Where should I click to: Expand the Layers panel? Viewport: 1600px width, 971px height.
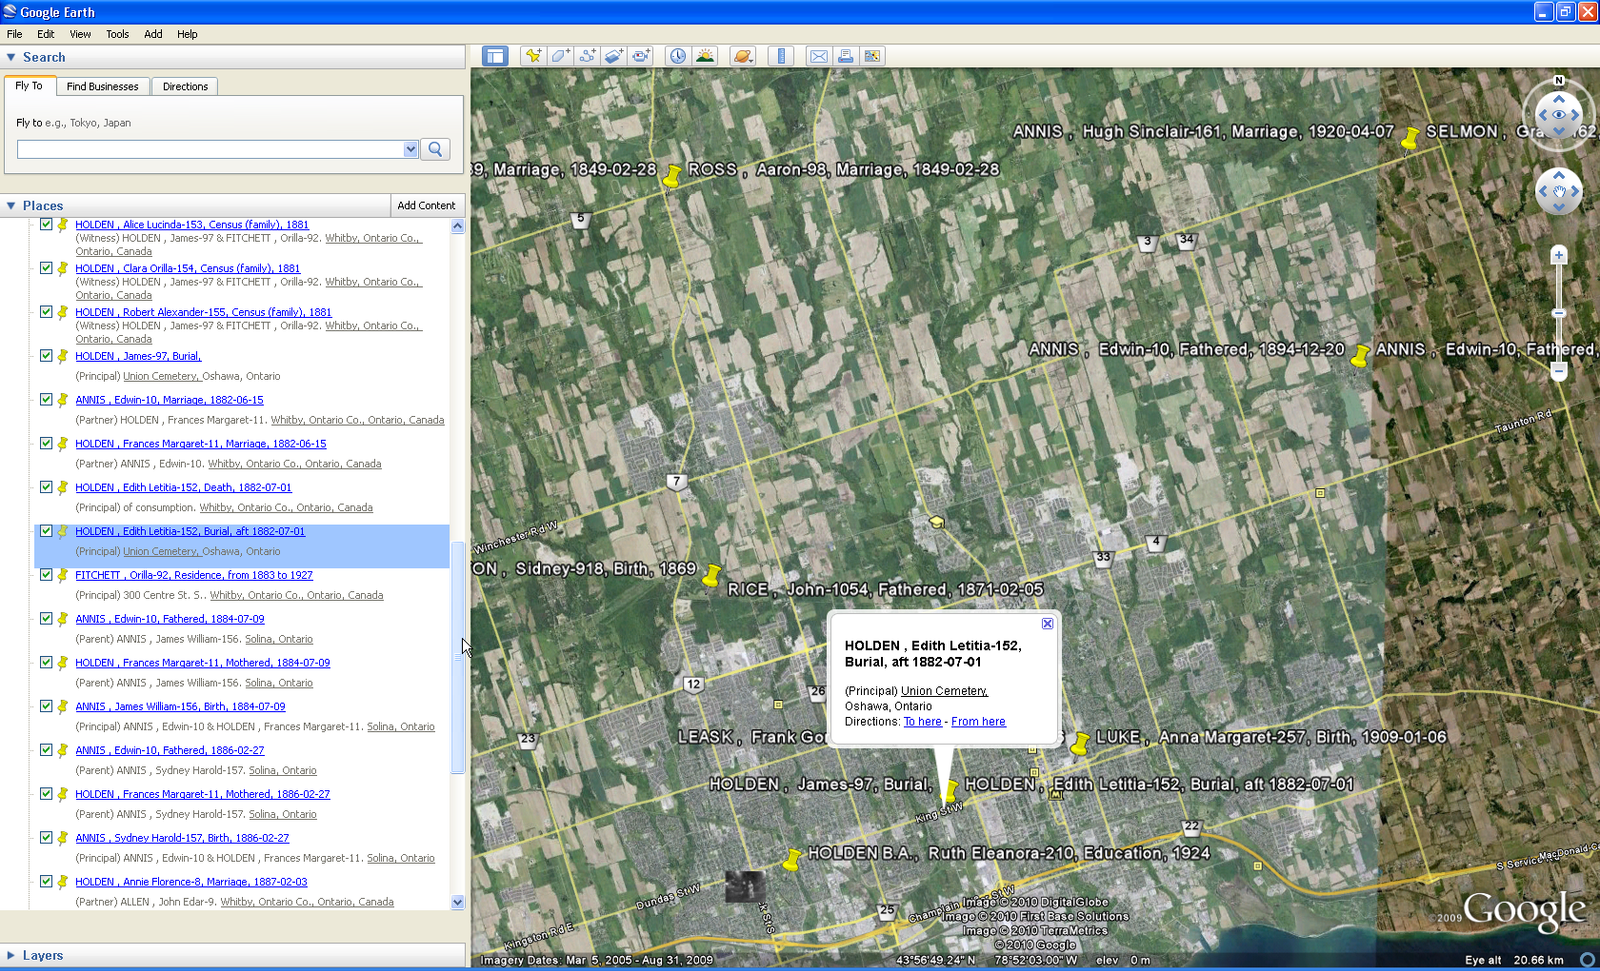coord(11,955)
